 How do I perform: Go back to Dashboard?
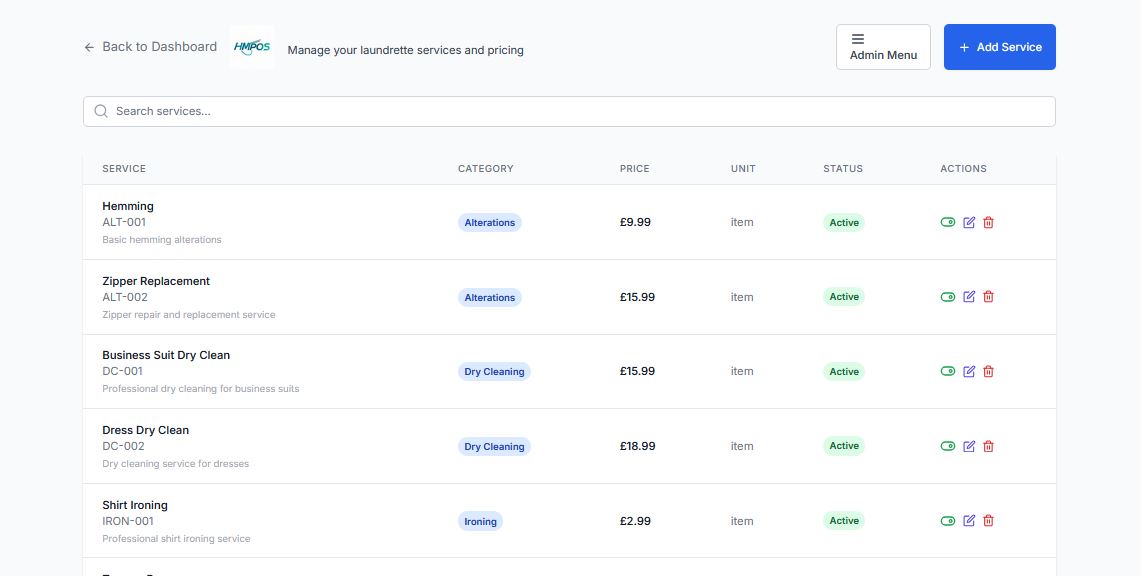pos(151,47)
